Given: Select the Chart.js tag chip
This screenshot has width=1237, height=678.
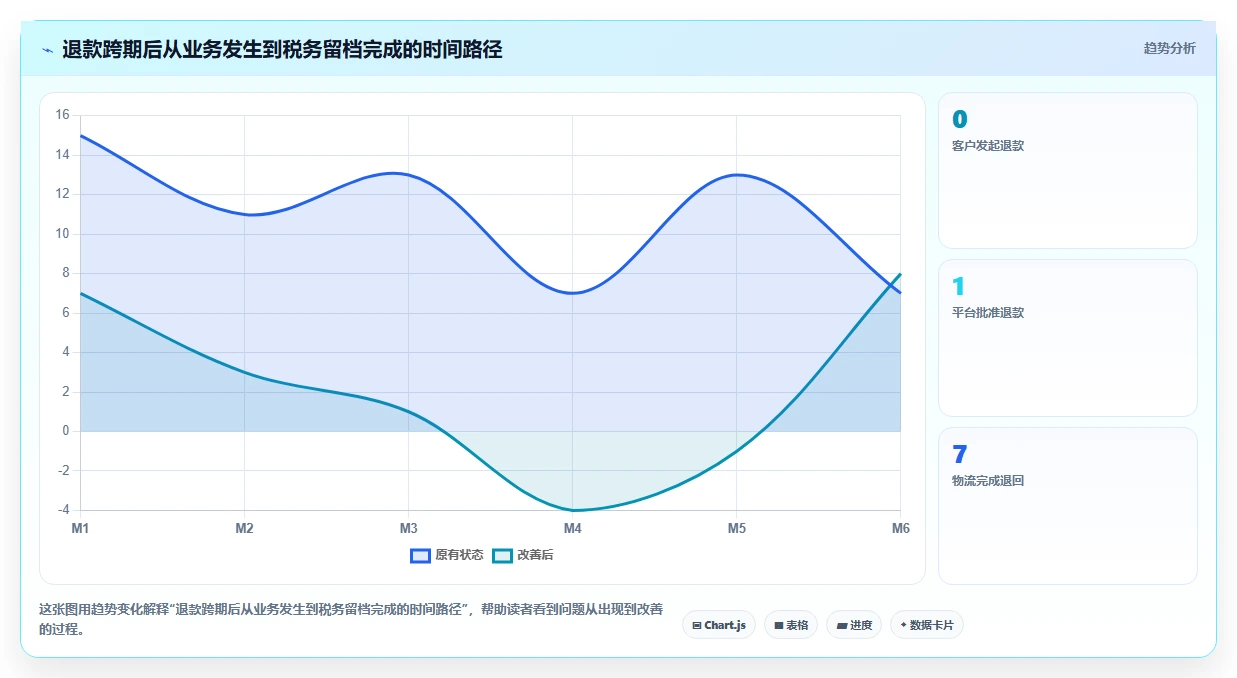Looking at the screenshot, I should pos(718,625).
